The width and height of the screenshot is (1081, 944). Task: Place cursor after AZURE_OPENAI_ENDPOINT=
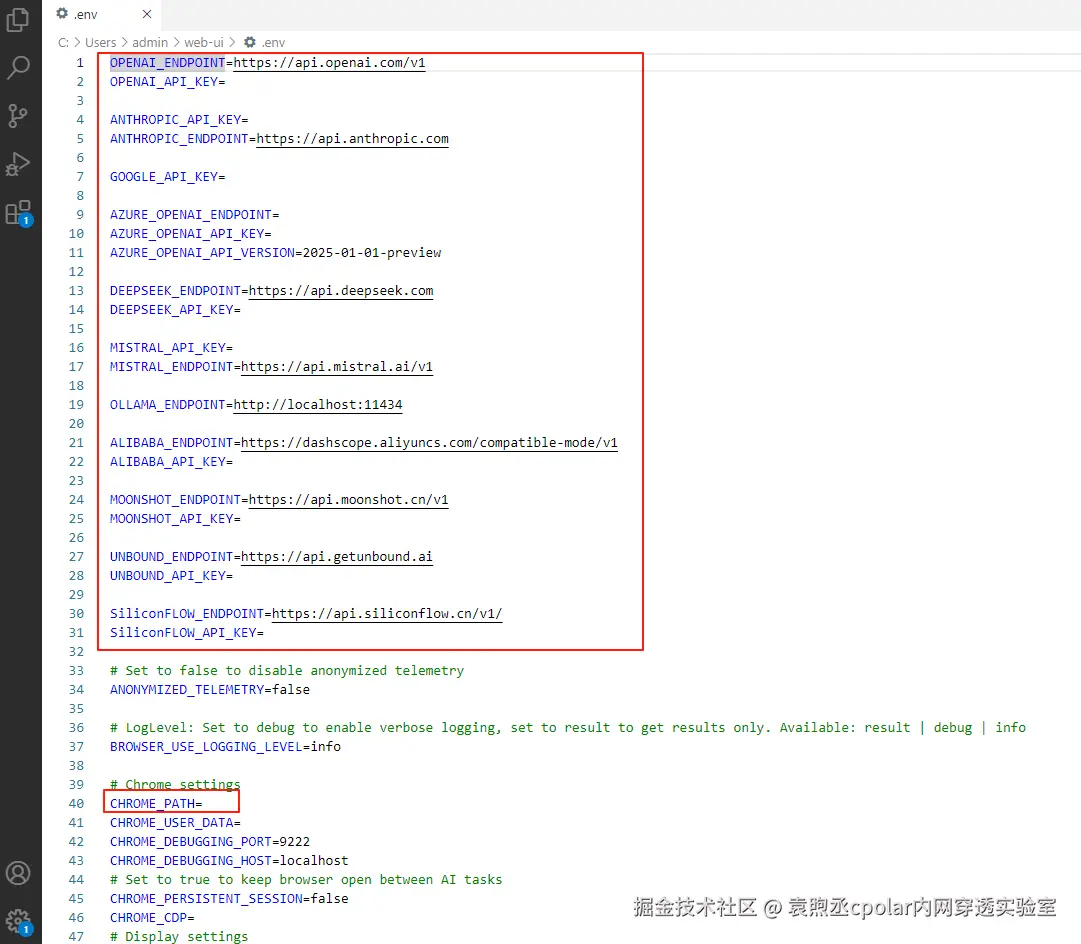280,214
